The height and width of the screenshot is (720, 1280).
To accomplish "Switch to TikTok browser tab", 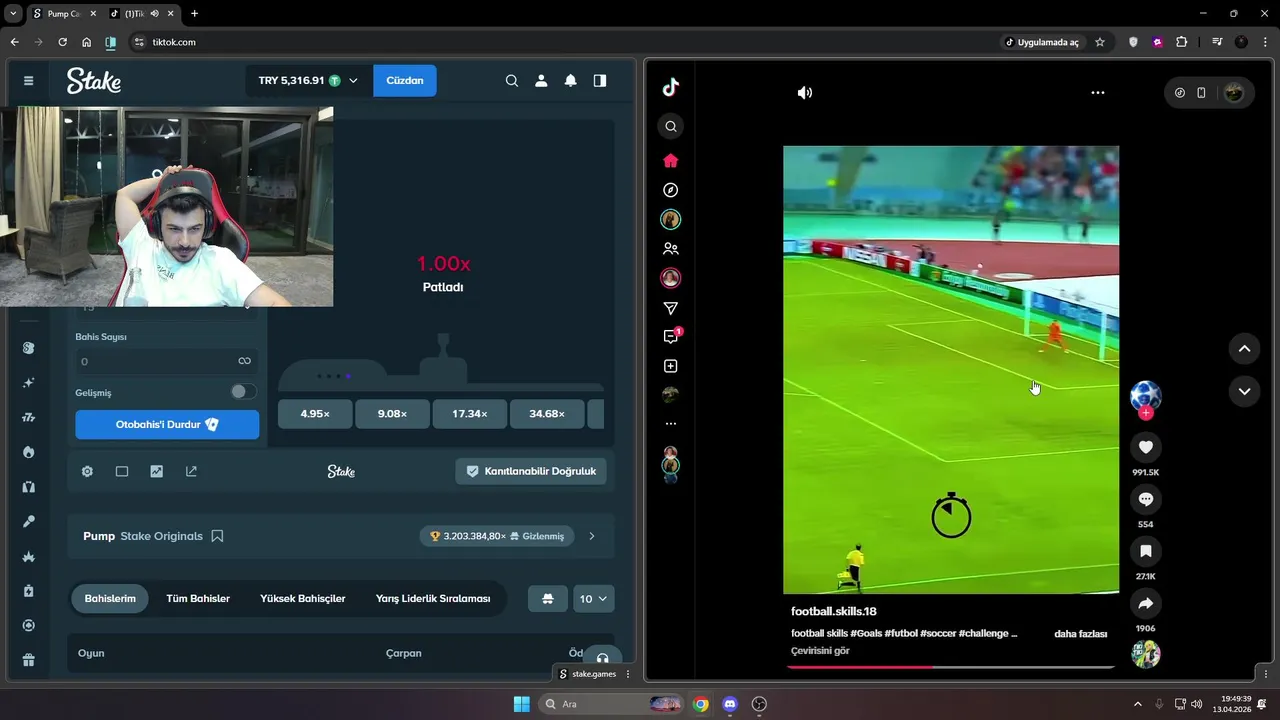I will click(140, 14).
